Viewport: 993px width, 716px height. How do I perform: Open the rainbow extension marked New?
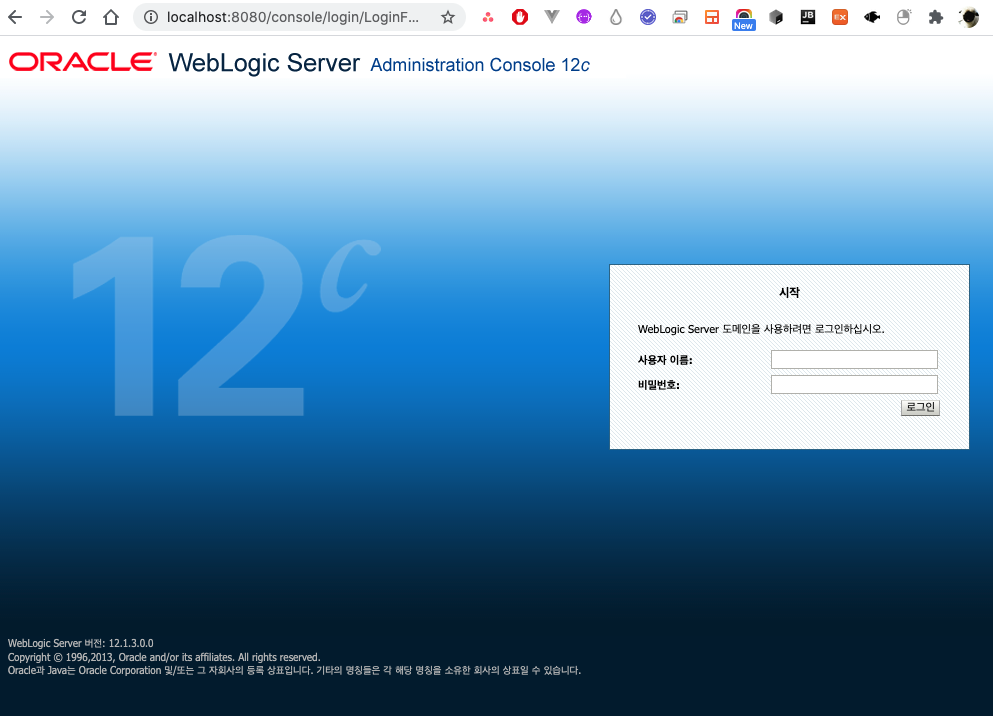pos(743,19)
